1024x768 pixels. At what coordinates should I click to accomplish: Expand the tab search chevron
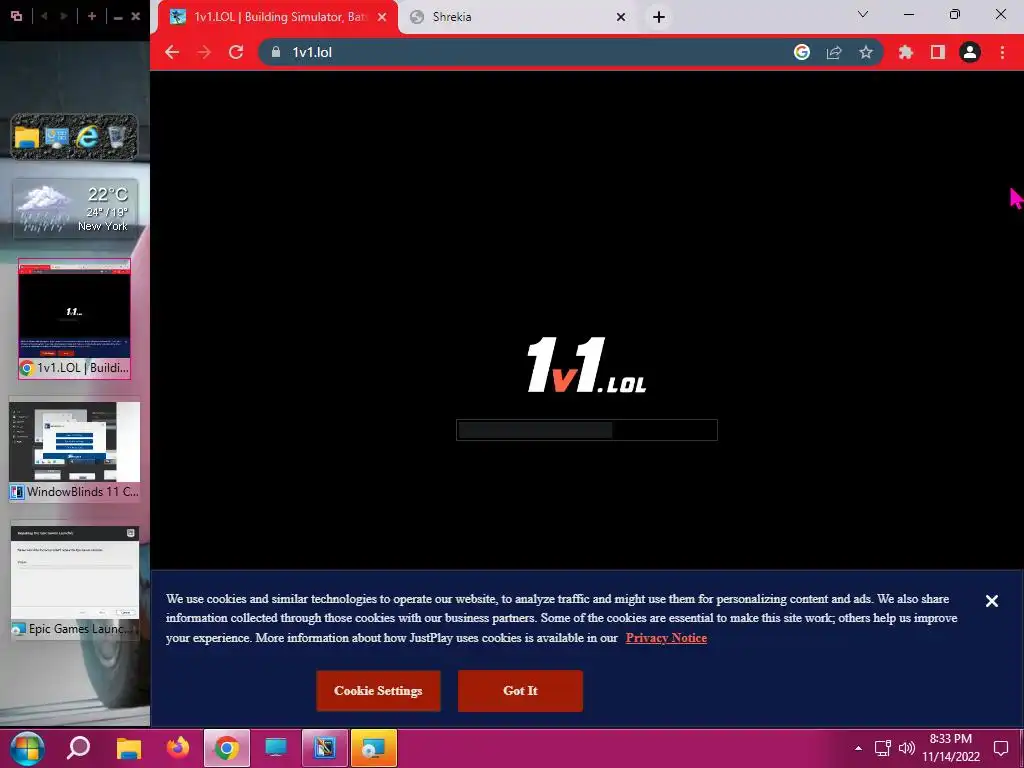click(x=863, y=14)
